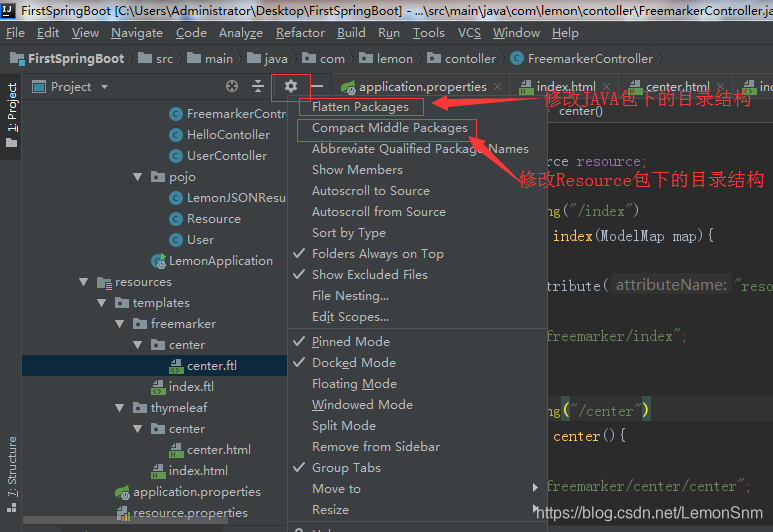Enable Compact Middle Packages option
The height and width of the screenshot is (532, 773).
(389, 128)
